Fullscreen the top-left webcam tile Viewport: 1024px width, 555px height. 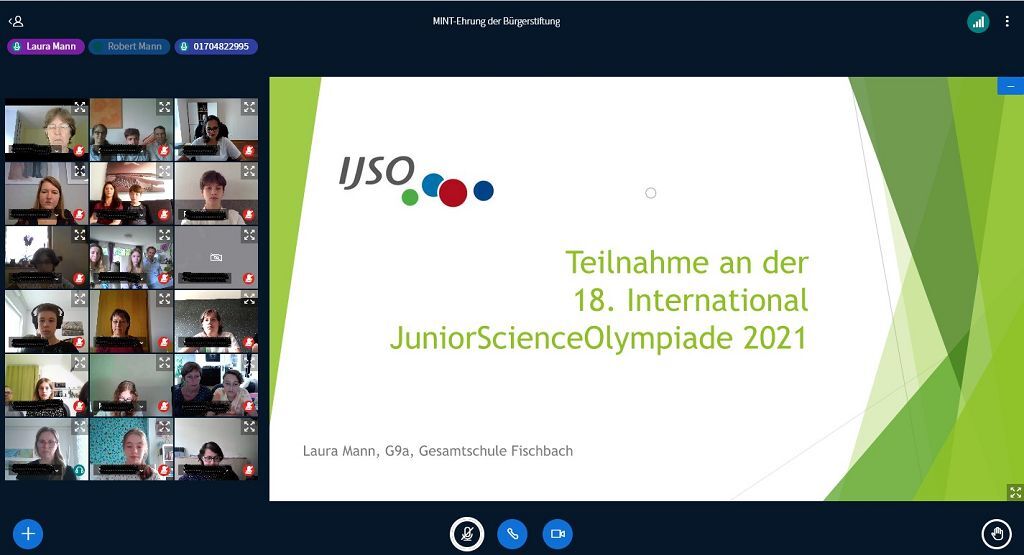[79, 107]
